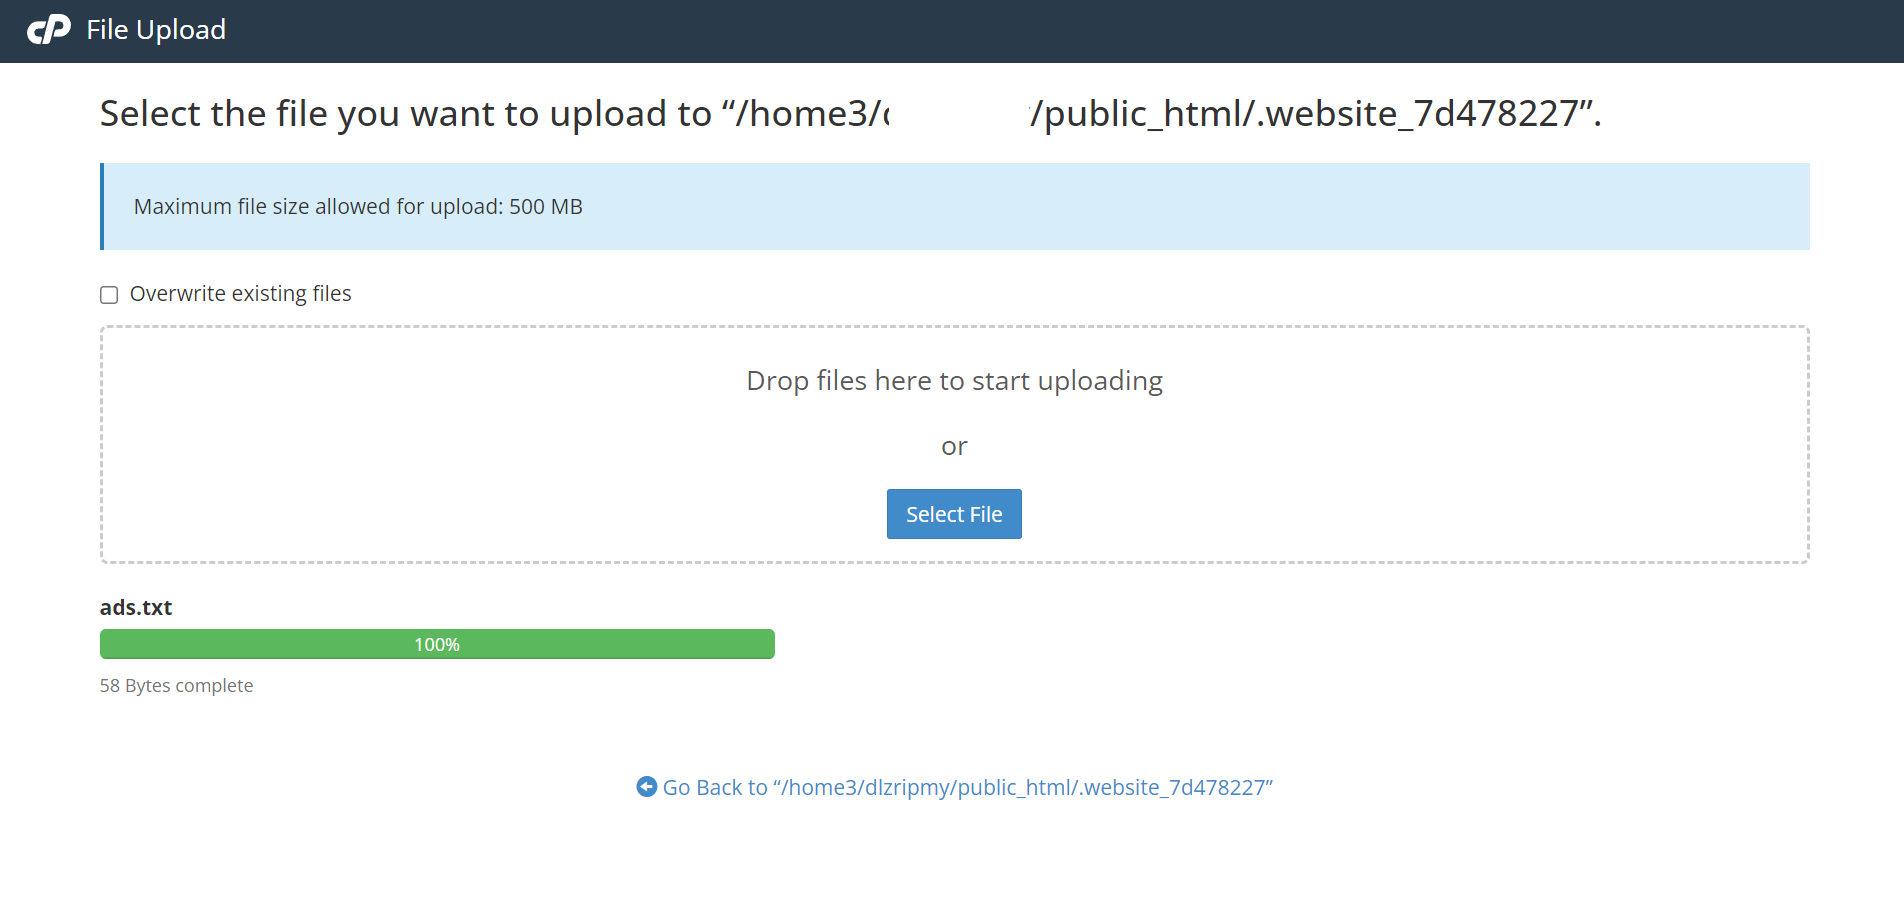This screenshot has width=1904, height=897.
Task: Tick the Overwrite existing files checkbox
Action: click(109, 295)
